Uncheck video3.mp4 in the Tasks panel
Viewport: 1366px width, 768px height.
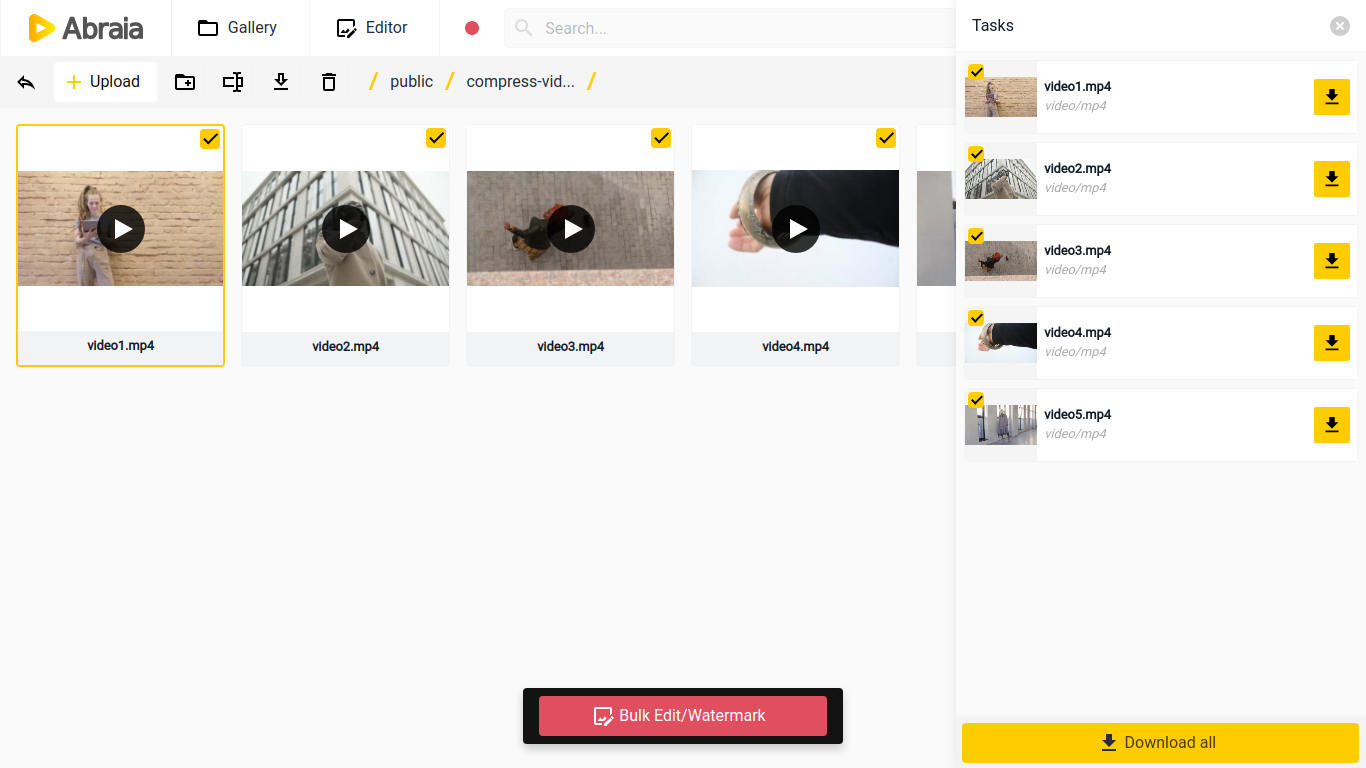point(975,236)
